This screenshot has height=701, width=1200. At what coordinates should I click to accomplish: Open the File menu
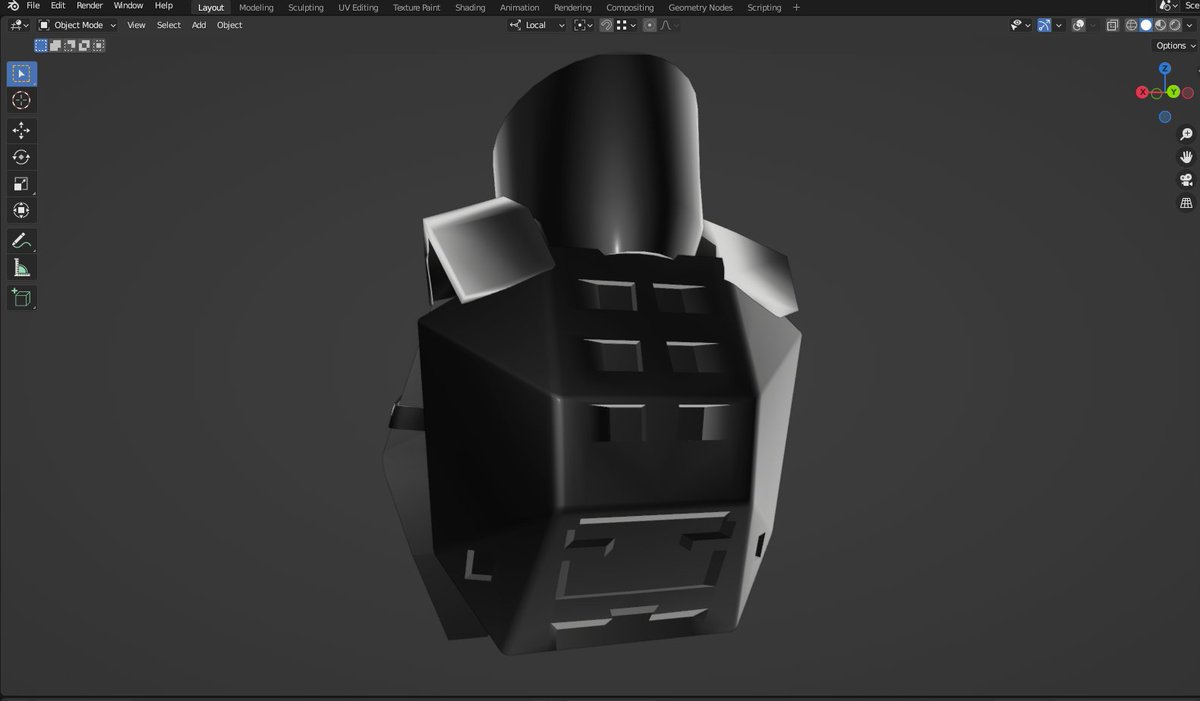pos(33,6)
